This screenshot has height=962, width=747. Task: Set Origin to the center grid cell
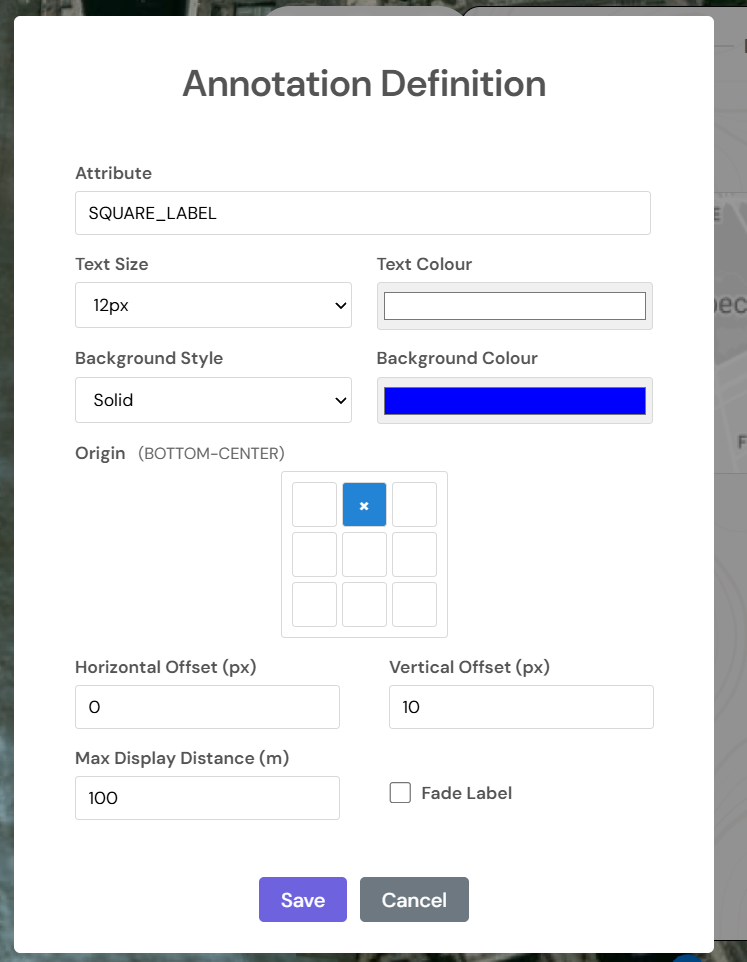pyautogui.click(x=364, y=555)
